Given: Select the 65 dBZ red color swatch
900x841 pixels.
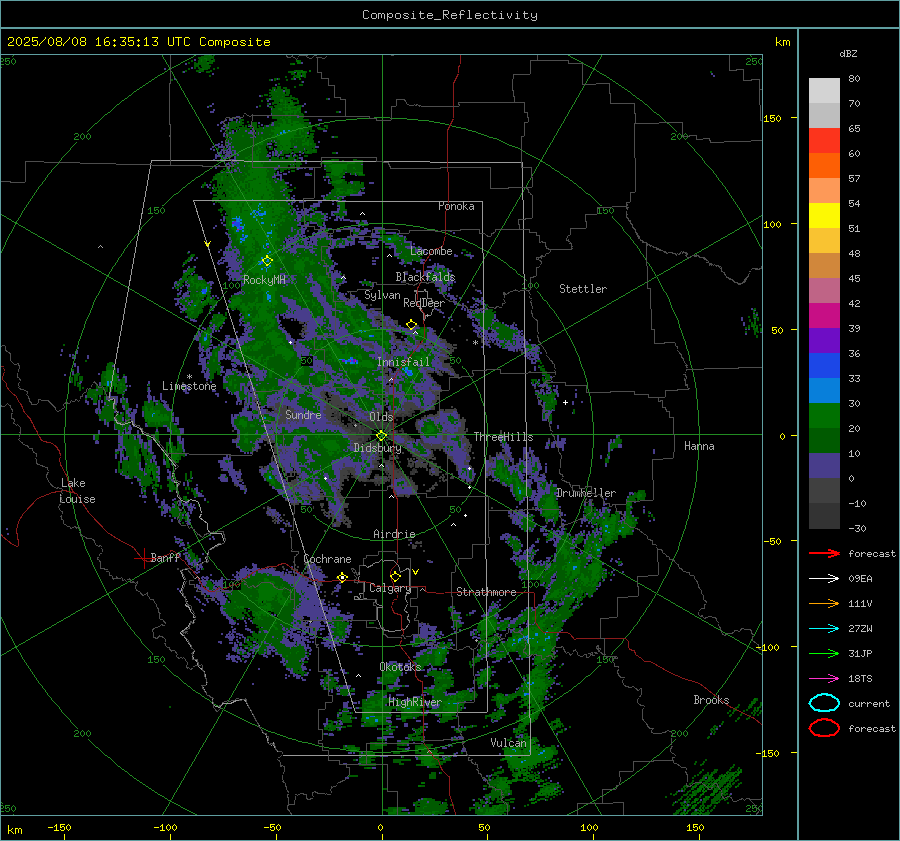Looking at the screenshot, I should coord(824,140).
